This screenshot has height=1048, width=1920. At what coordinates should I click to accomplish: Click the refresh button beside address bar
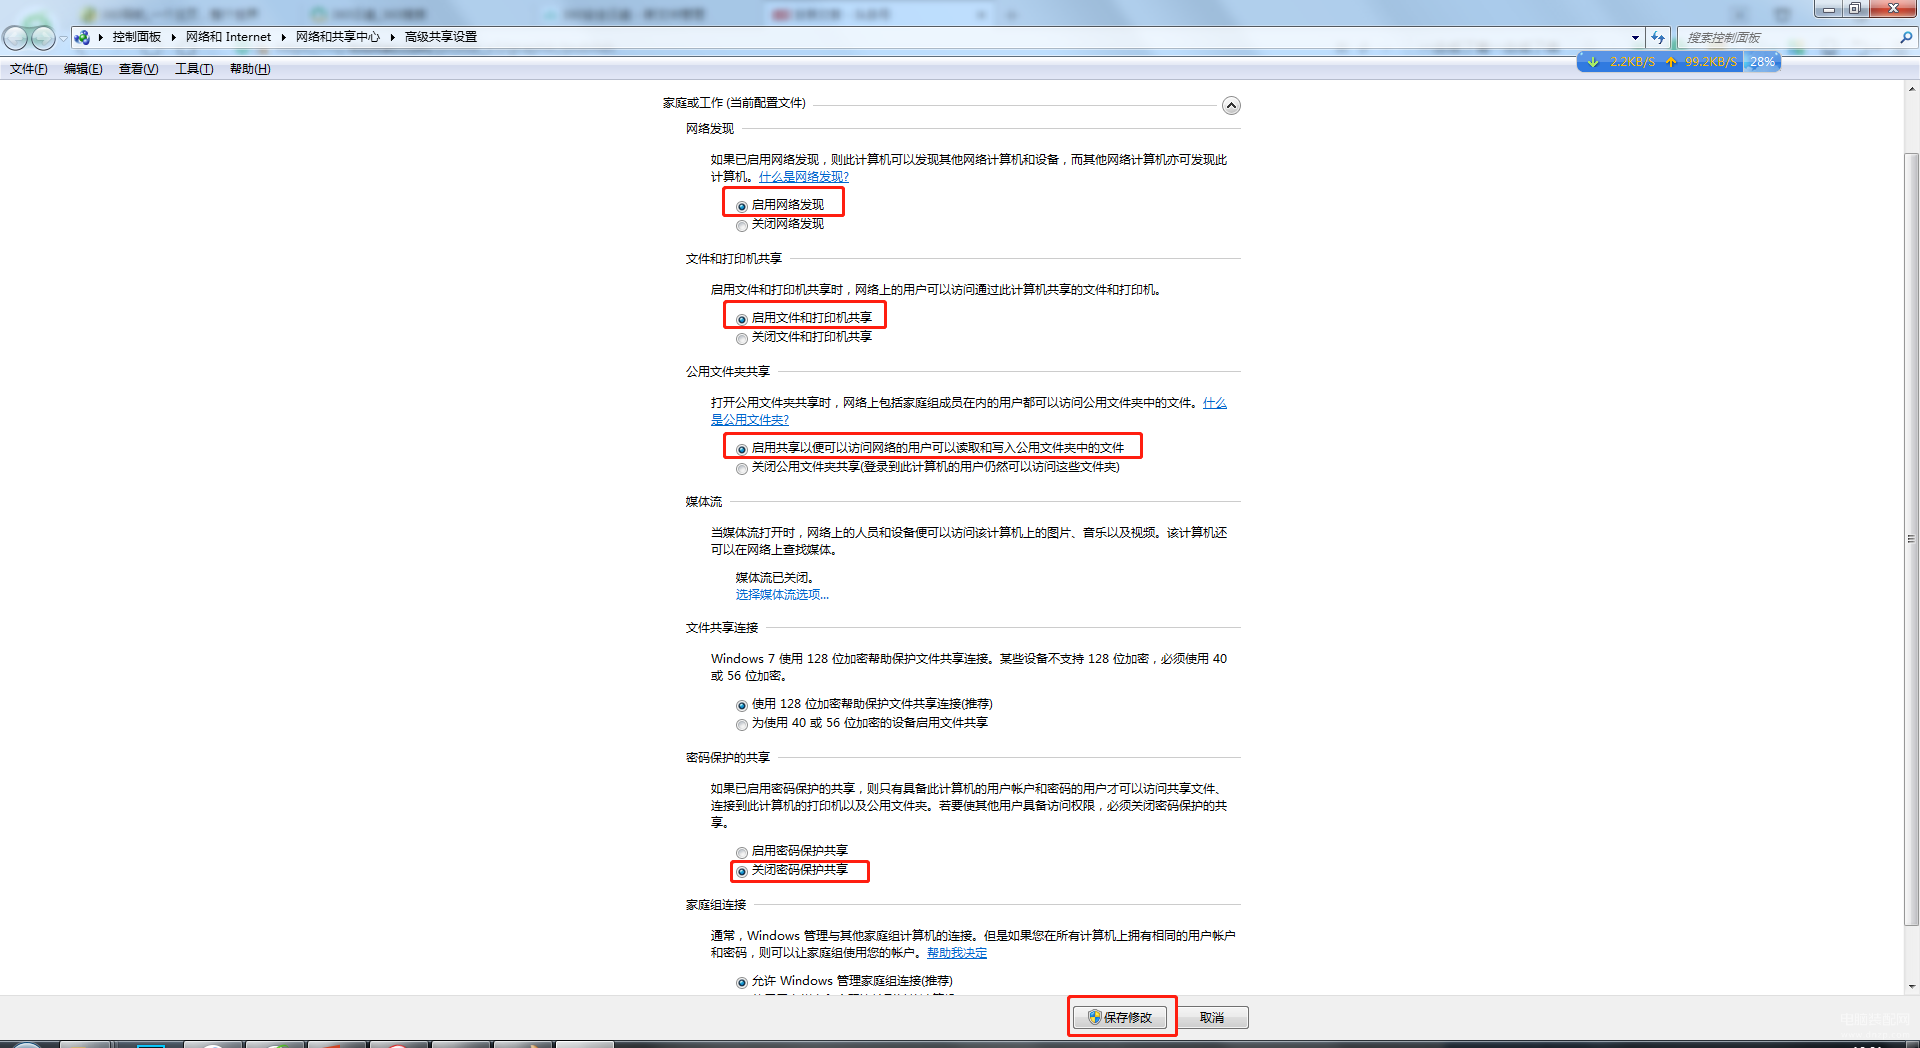pos(1658,37)
